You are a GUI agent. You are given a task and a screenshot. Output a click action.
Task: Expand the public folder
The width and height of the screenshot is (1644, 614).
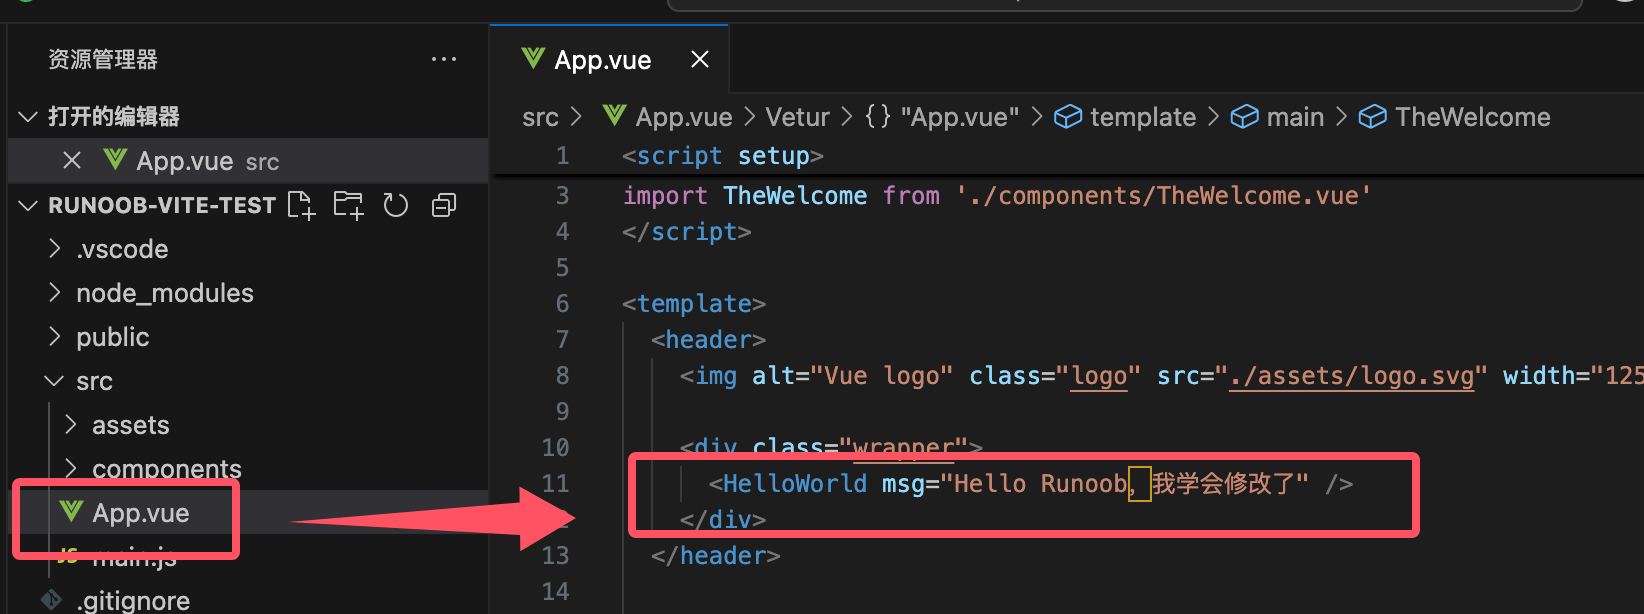[112, 337]
